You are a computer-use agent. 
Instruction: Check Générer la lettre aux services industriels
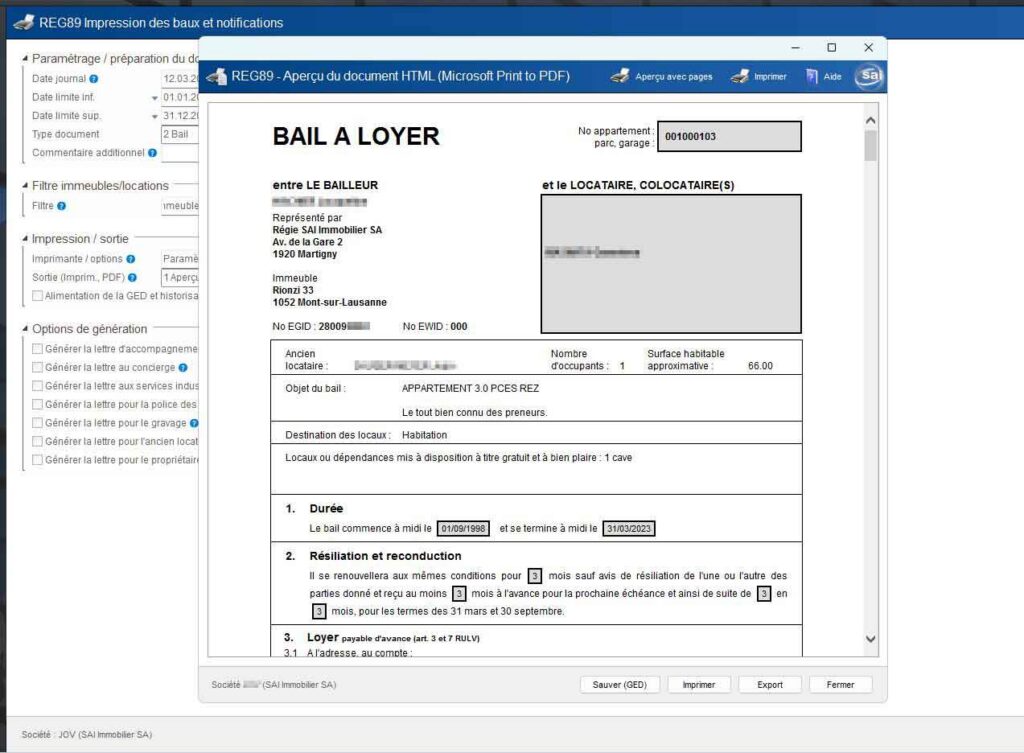[x=38, y=386]
